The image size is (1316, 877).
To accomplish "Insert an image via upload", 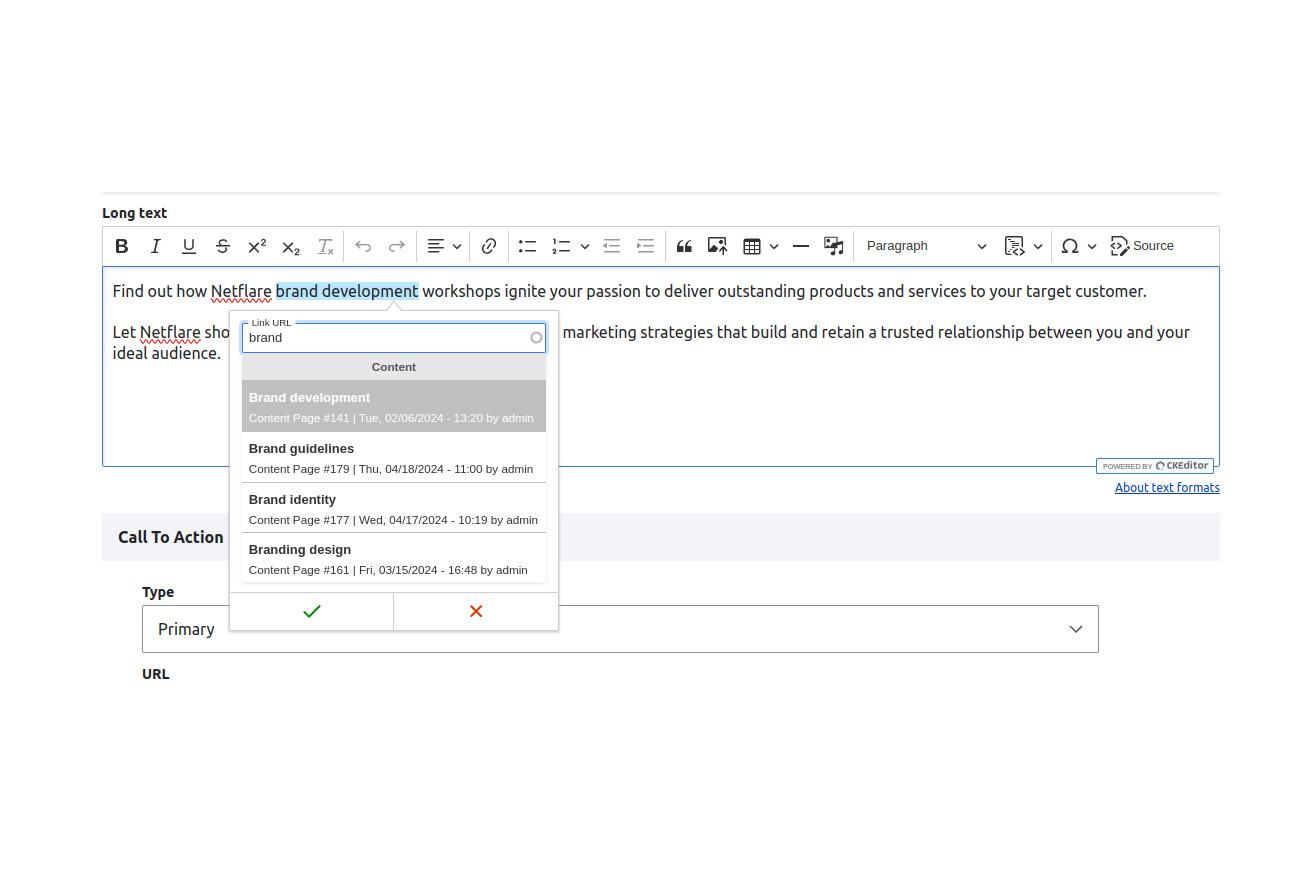I will pyautogui.click(x=717, y=246).
